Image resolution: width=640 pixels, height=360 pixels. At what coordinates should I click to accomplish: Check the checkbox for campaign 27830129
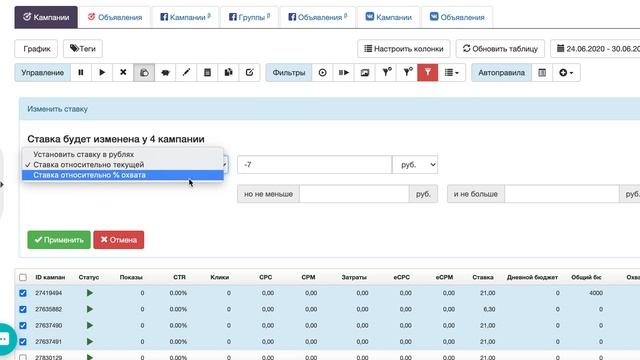23,357
